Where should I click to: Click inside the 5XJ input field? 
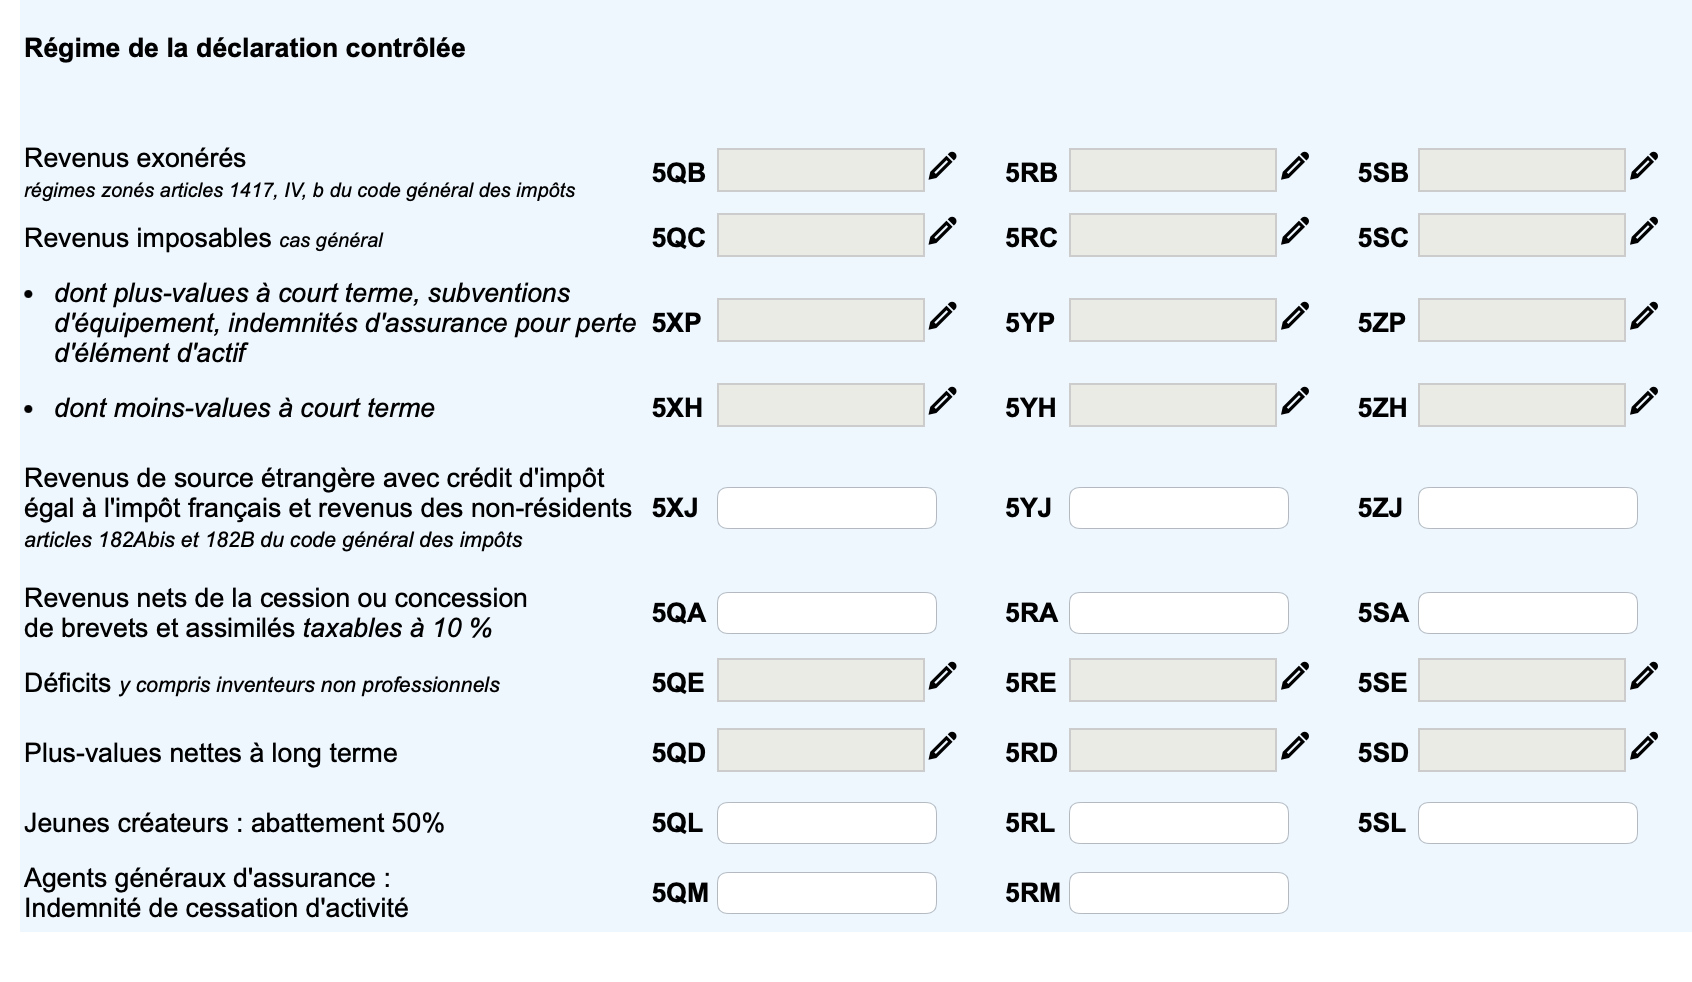point(827,508)
